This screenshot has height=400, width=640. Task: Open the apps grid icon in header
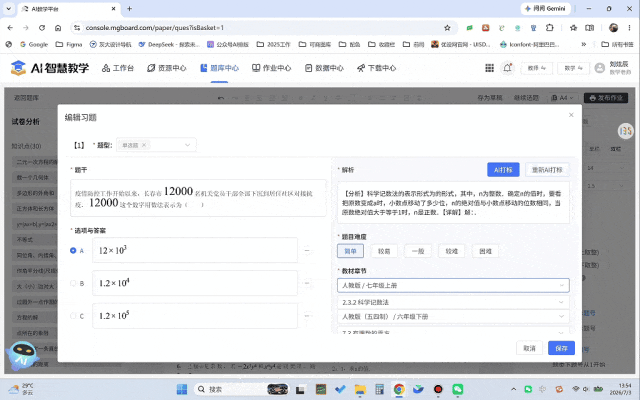point(489,68)
